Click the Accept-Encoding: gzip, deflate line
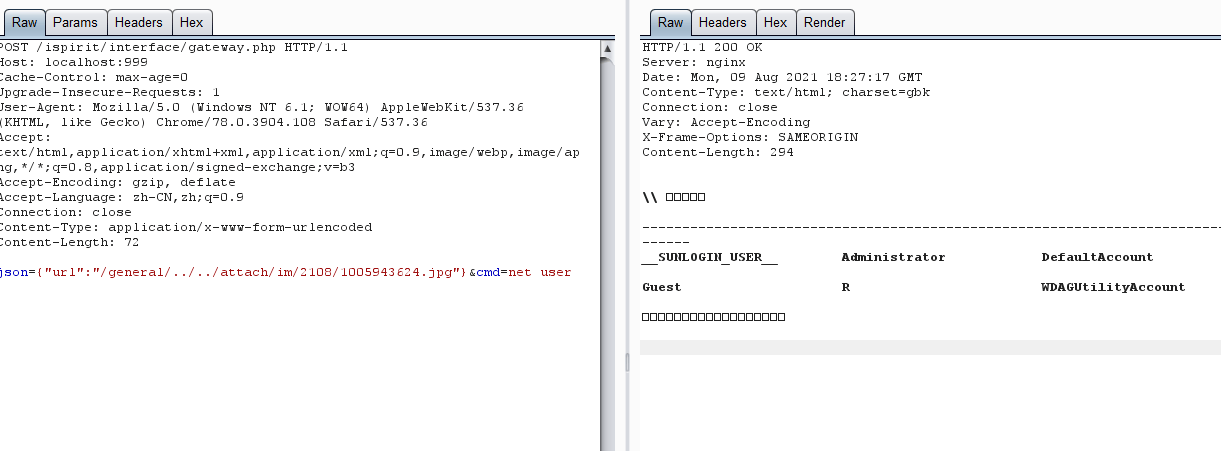 click(x=118, y=182)
